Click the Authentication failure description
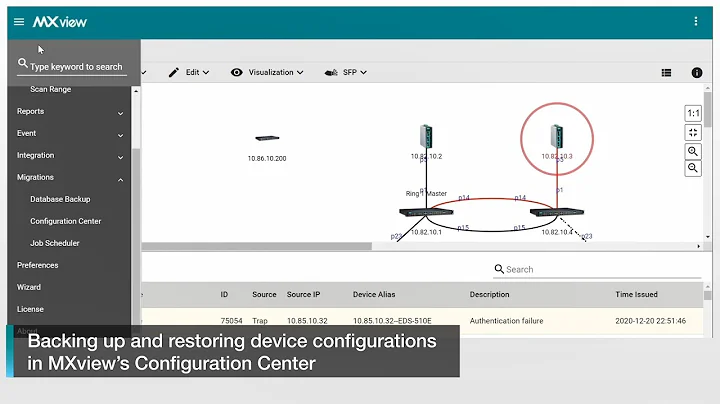720x404 pixels. (x=506, y=321)
